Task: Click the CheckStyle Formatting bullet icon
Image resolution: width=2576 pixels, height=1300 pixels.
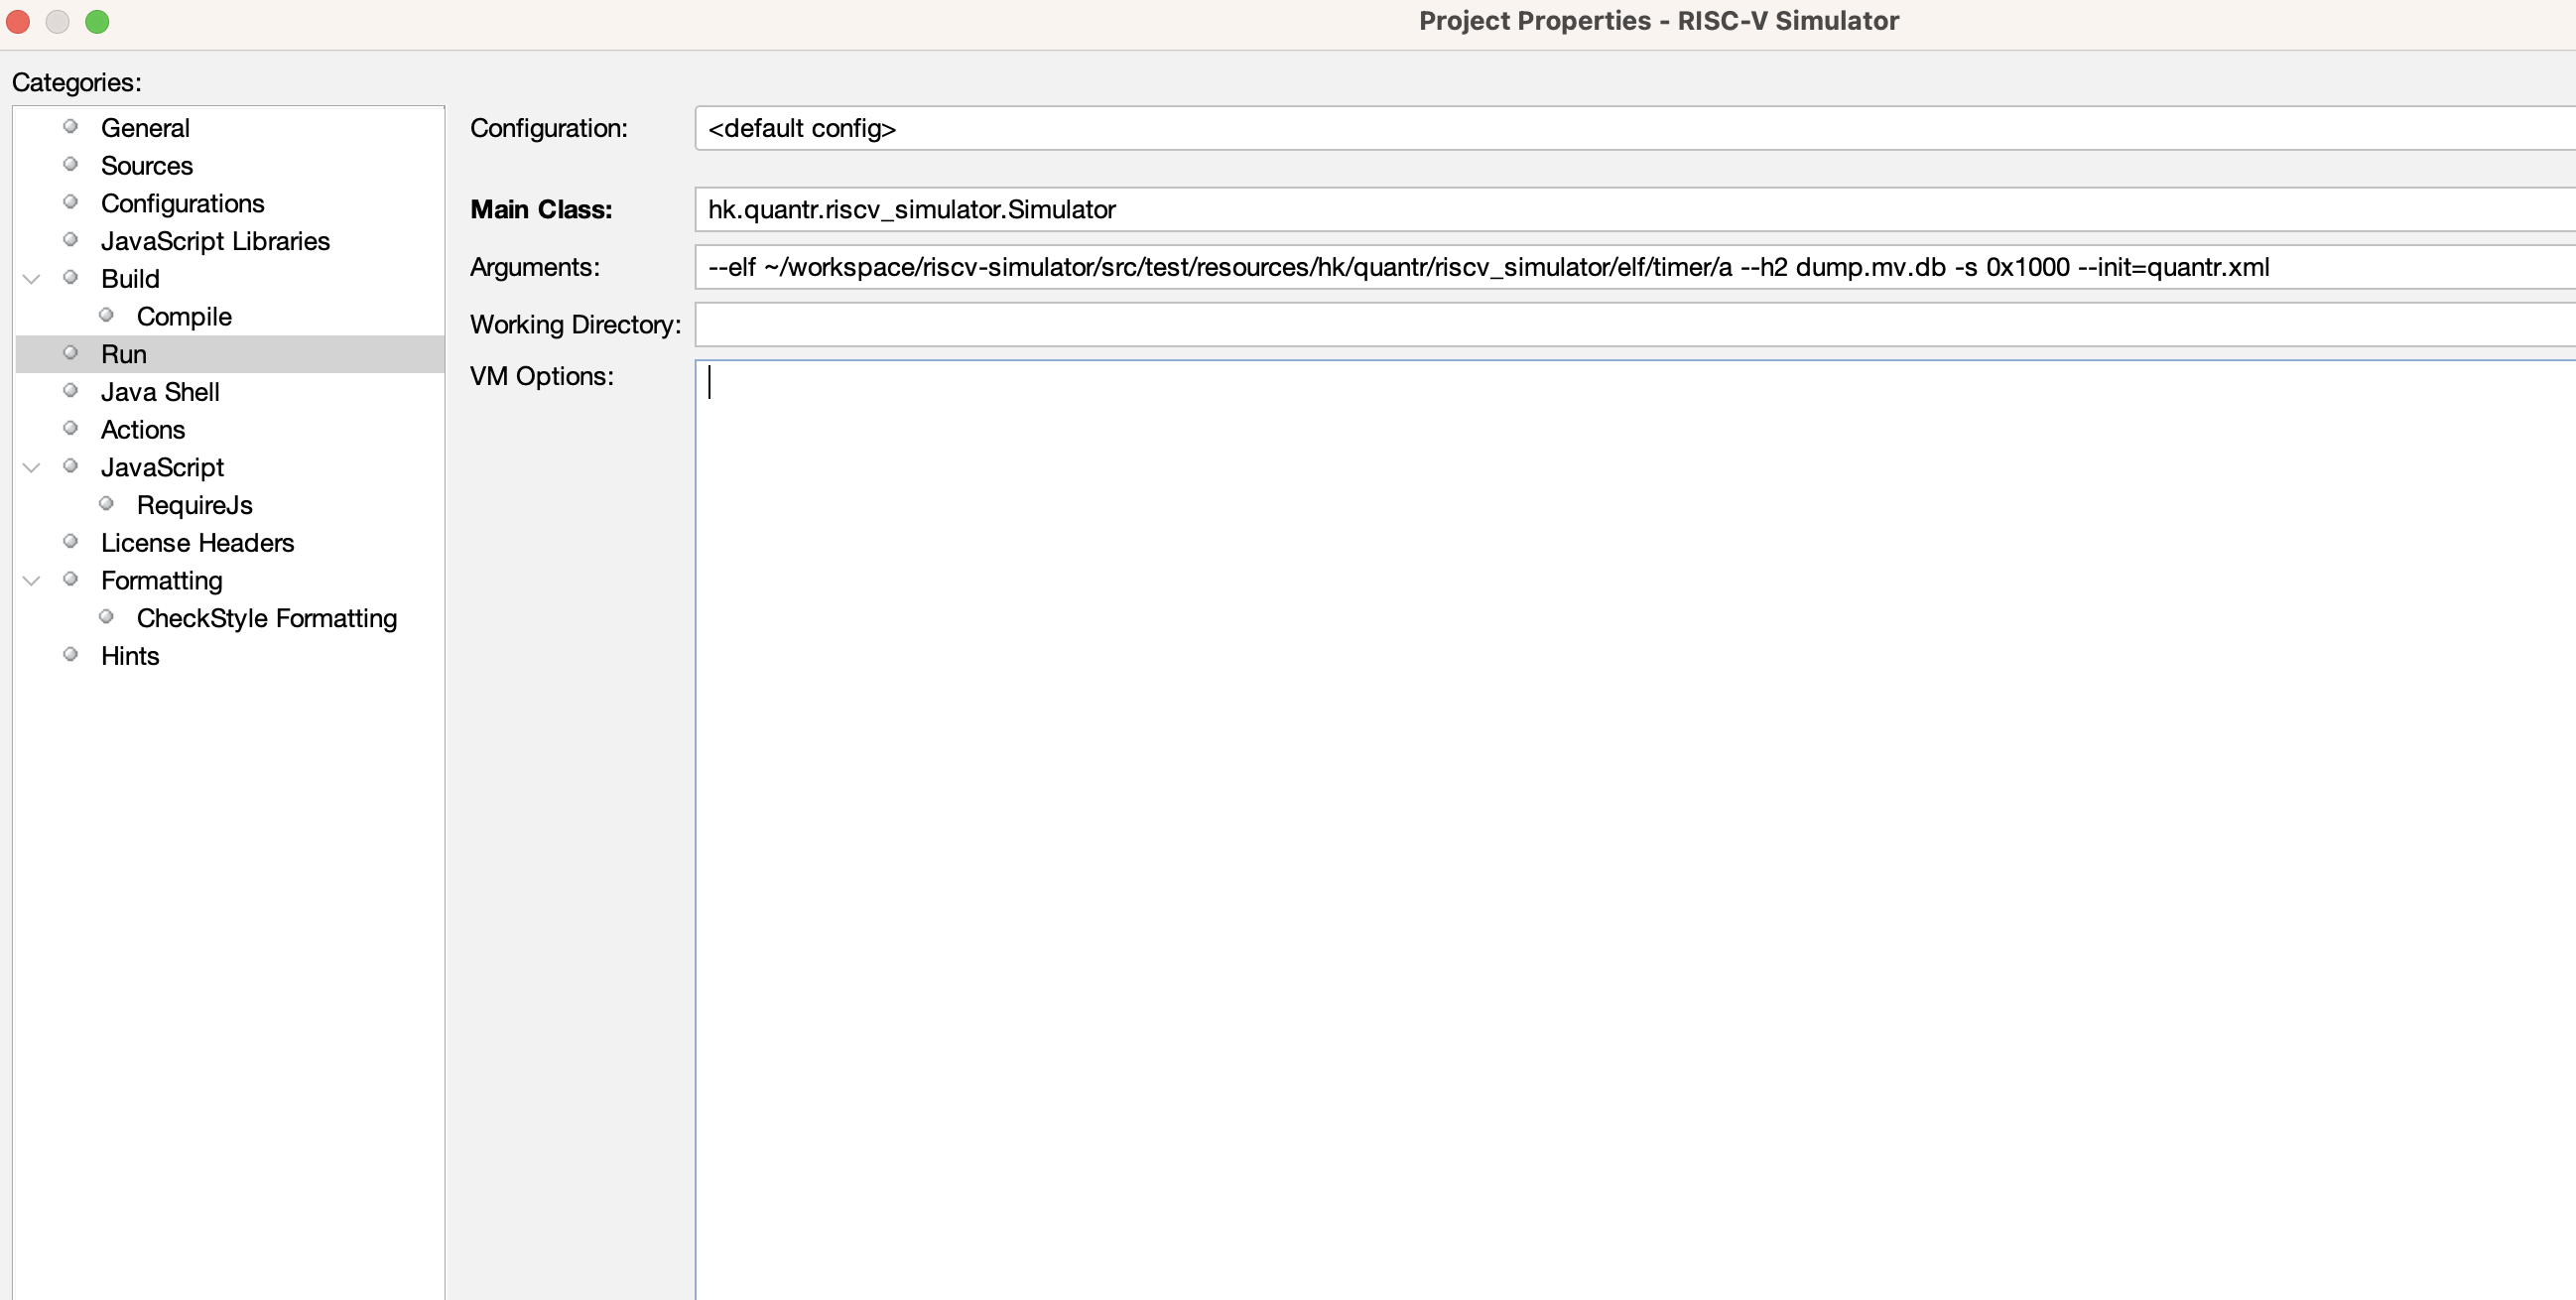Action: (x=107, y=617)
